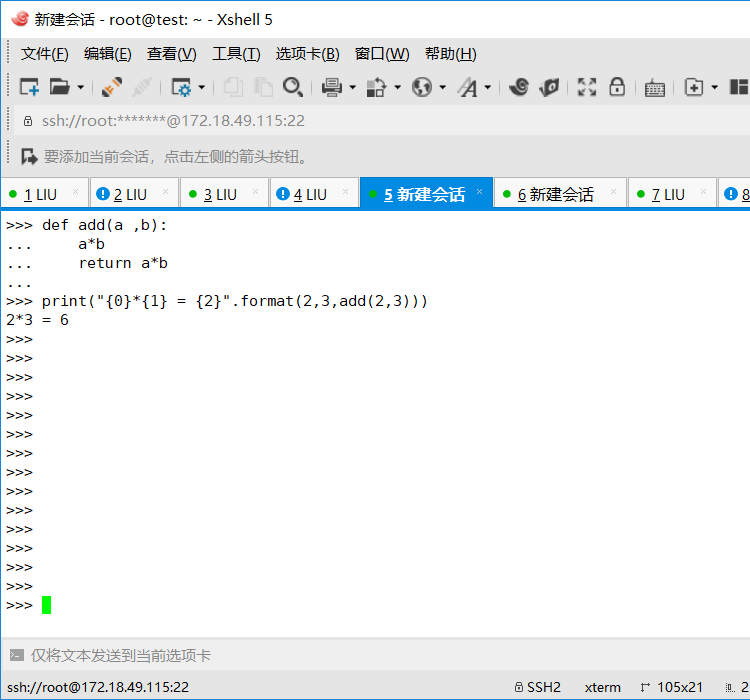The image size is (750, 700).
Task: Click the File transfer toolbar icon
Action: (376, 87)
